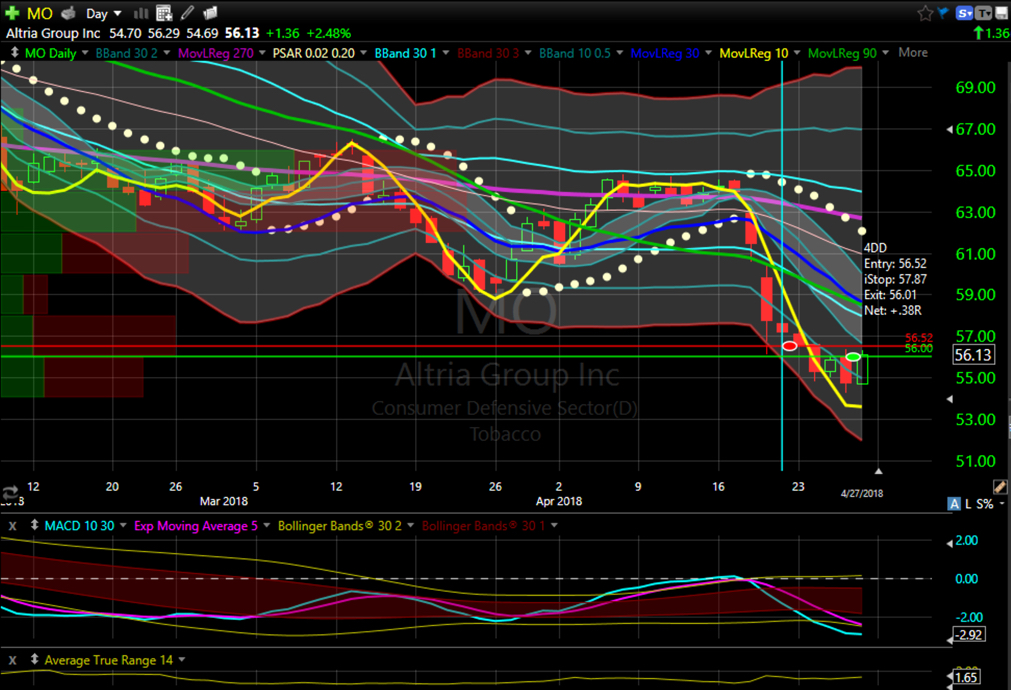Image resolution: width=1011 pixels, height=690 pixels.
Task: Open the bar chart style icon
Action: 141,13
